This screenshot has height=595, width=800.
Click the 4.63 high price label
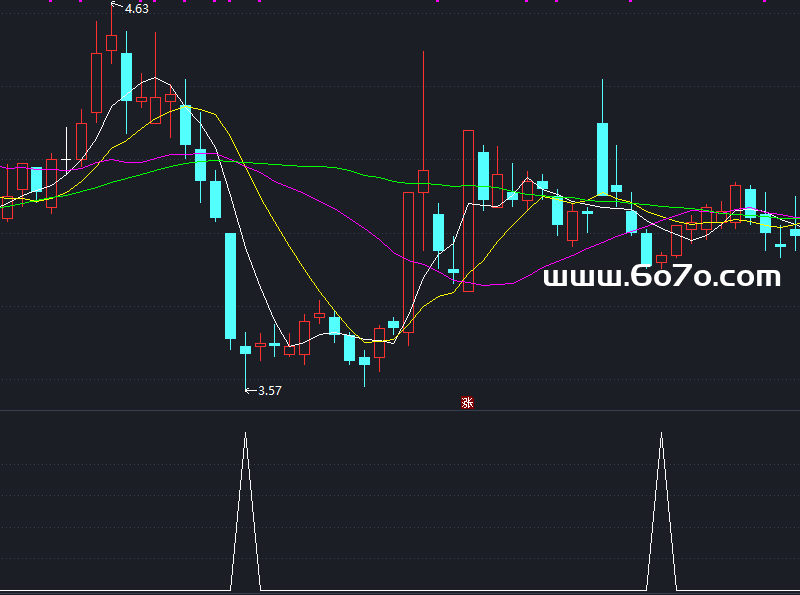coord(137,9)
